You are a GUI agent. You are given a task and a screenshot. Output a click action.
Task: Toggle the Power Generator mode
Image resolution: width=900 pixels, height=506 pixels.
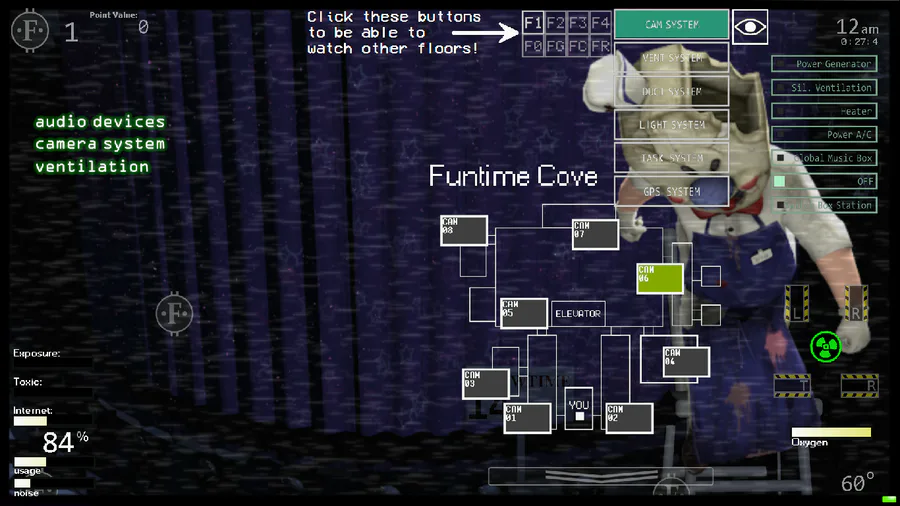click(x=824, y=64)
